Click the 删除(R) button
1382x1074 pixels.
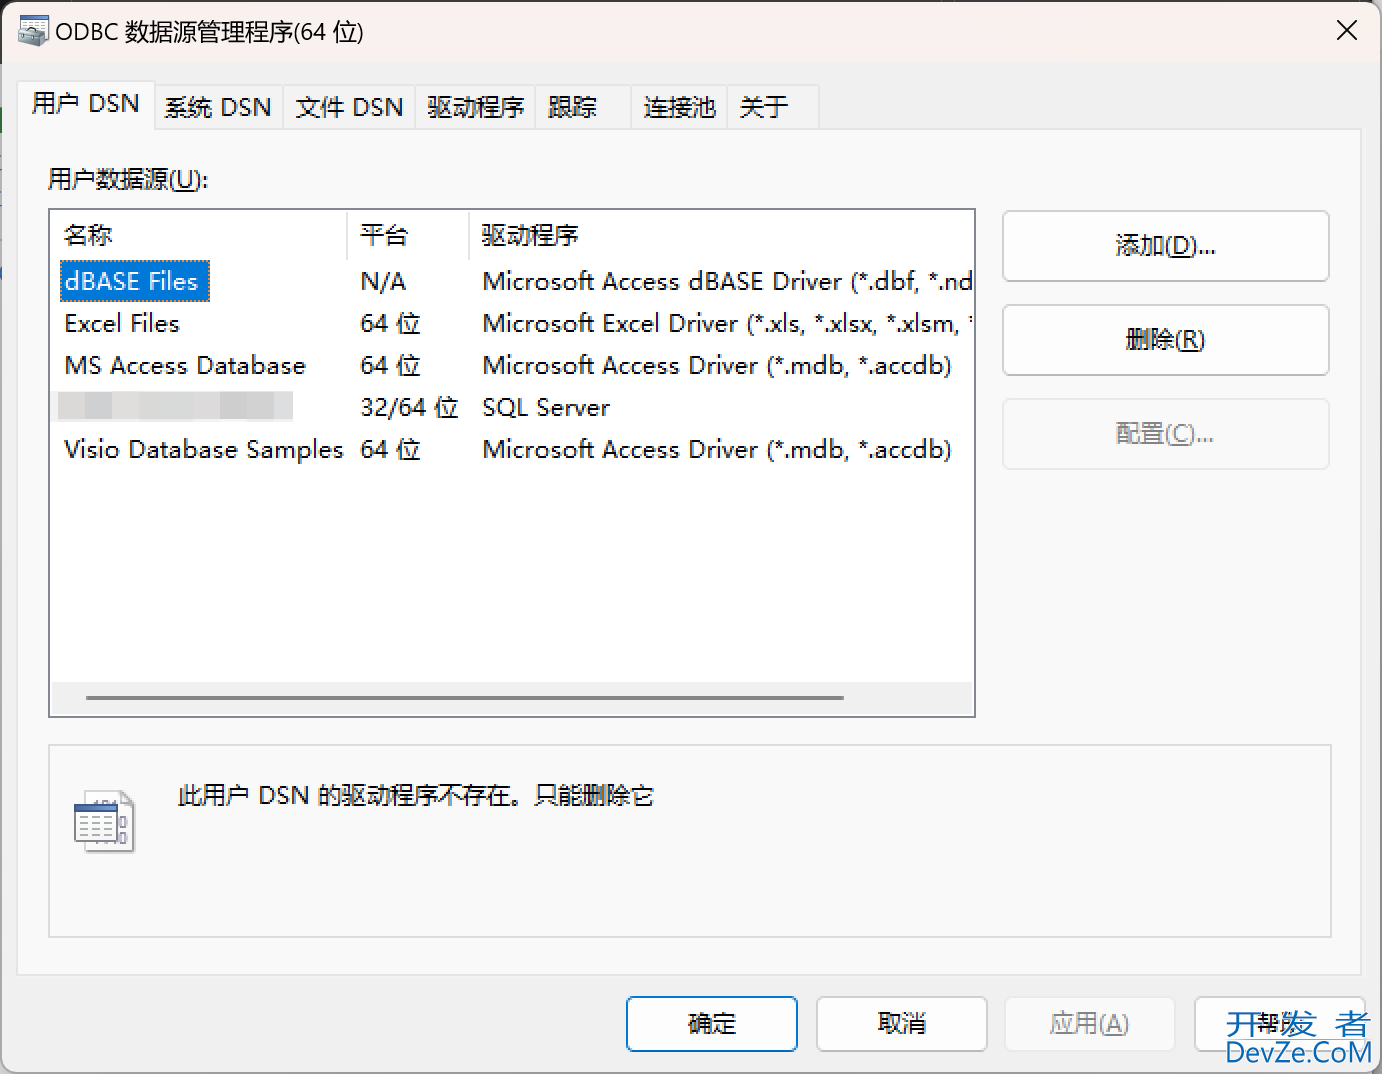[1165, 340]
